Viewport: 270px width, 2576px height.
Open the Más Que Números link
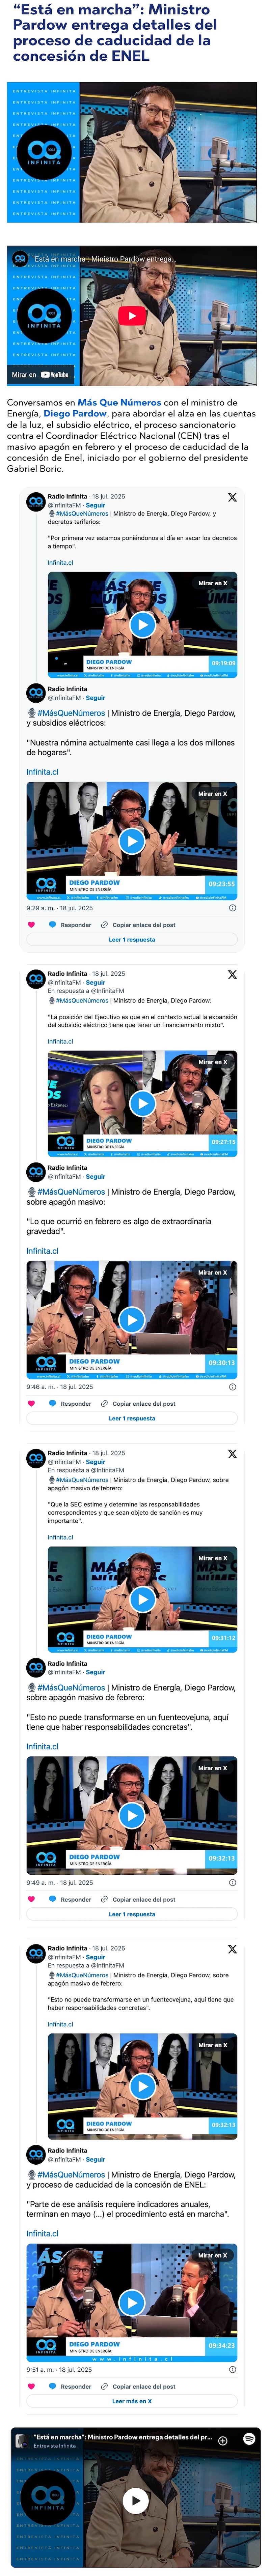click(x=119, y=402)
